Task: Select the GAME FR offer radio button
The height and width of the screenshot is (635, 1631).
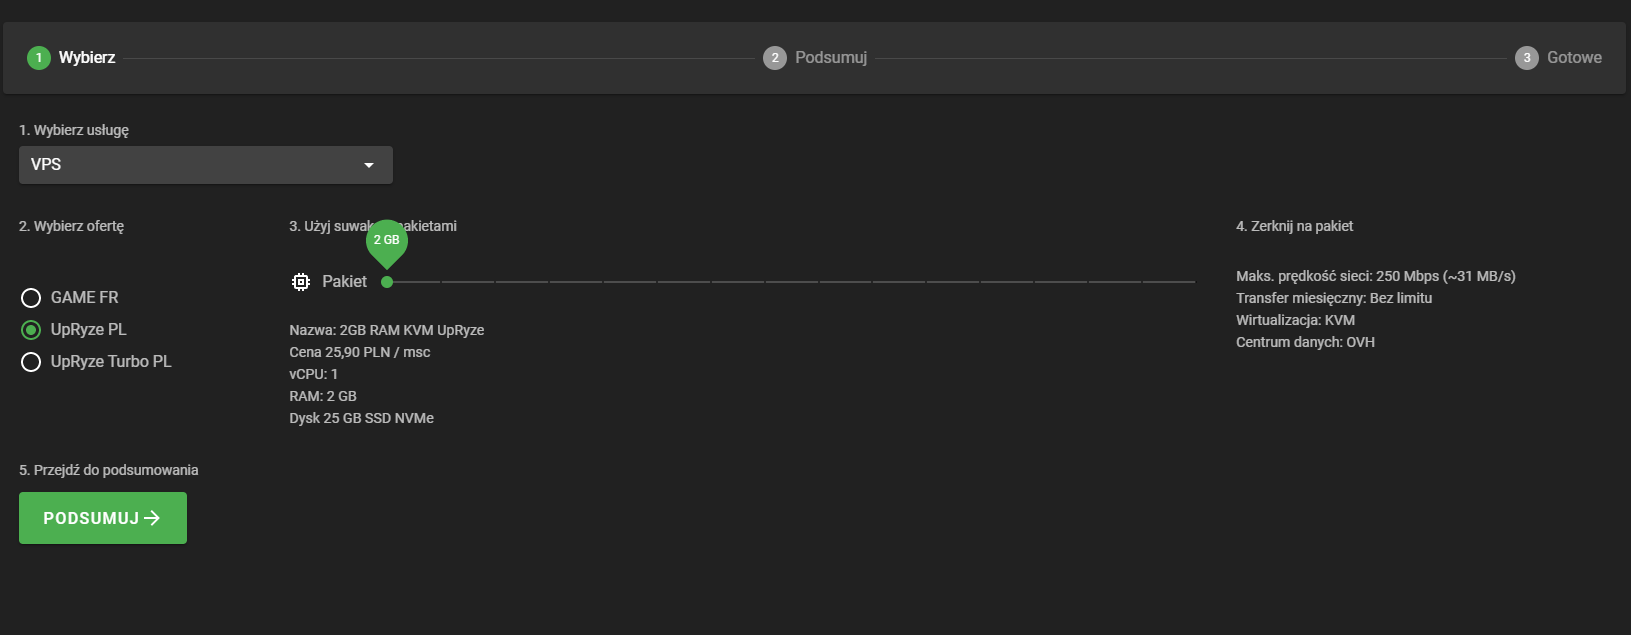Action: [x=31, y=298]
